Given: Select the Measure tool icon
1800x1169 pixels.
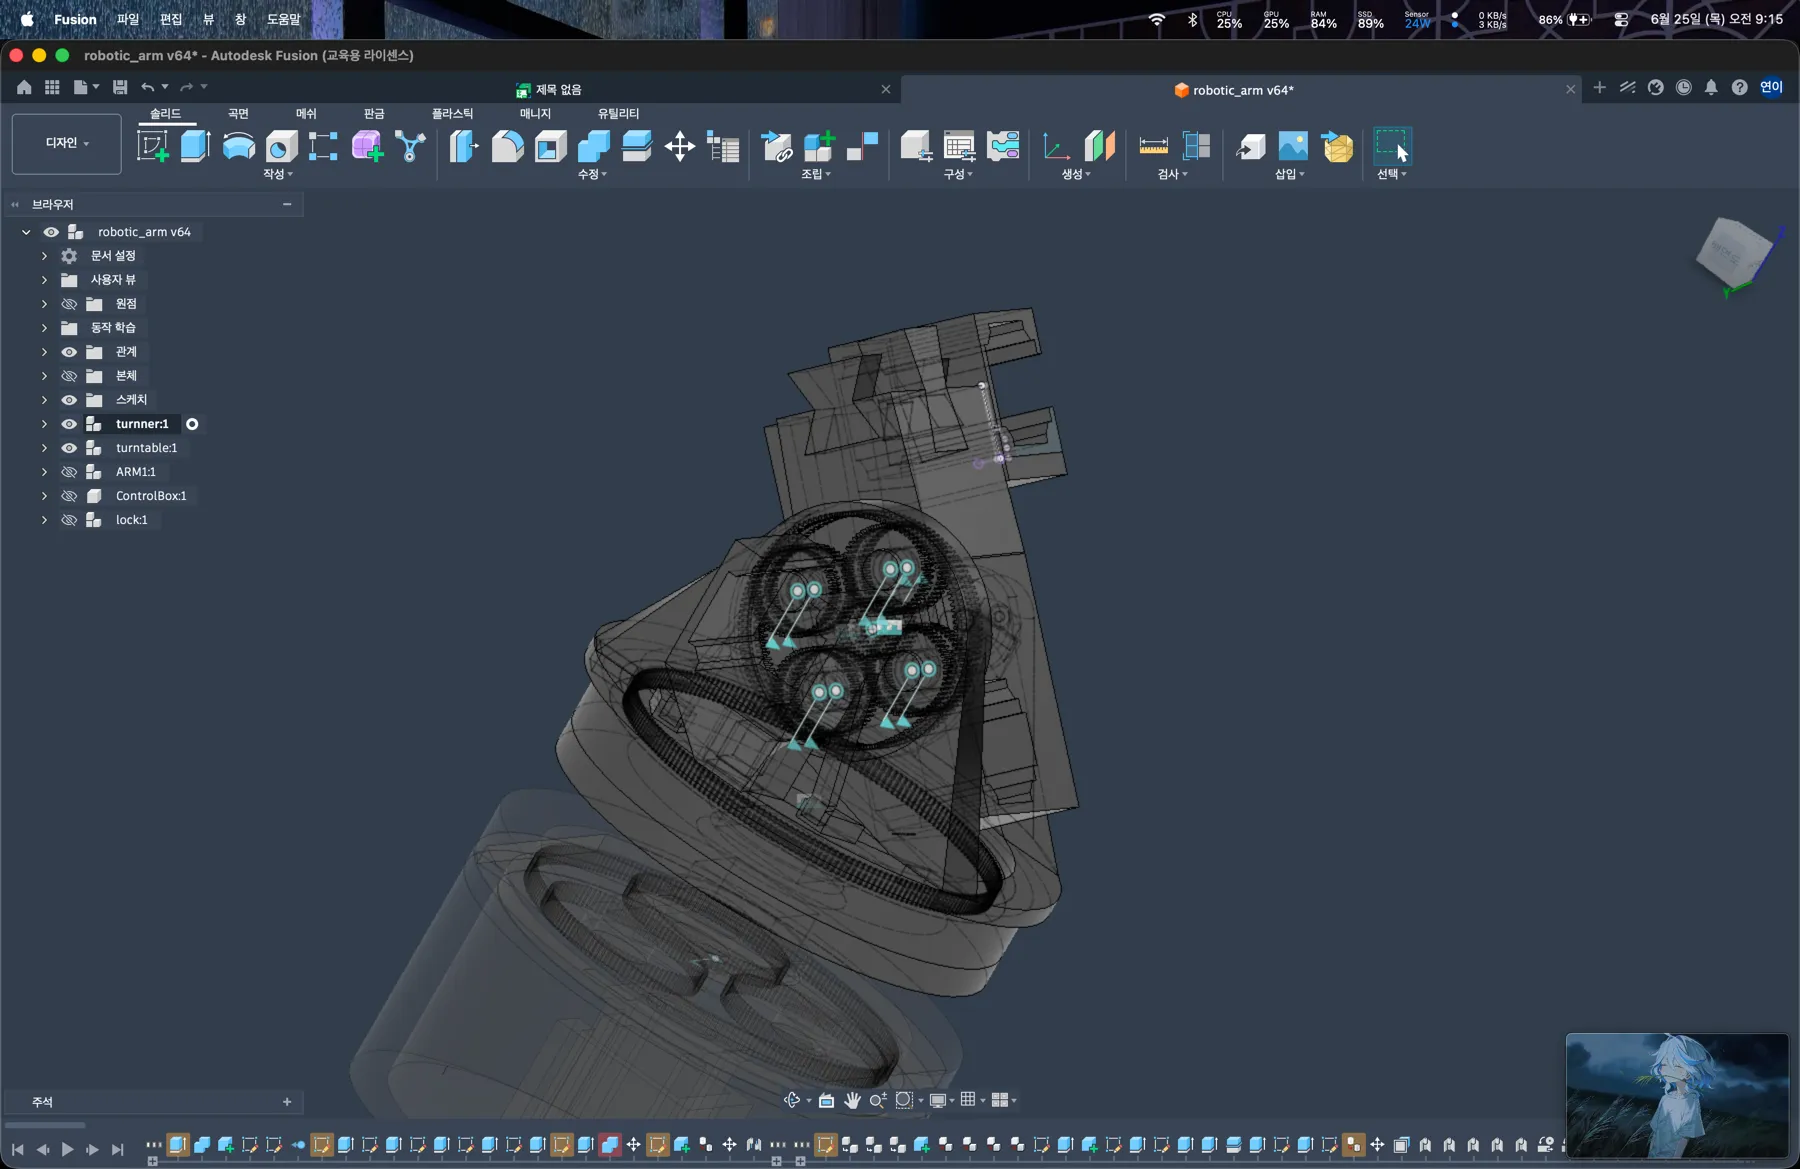Looking at the screenshot, I should [1153, 146].
